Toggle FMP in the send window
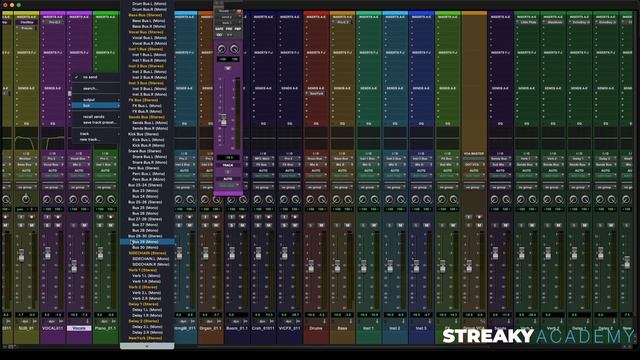 (x=238, y=29)
